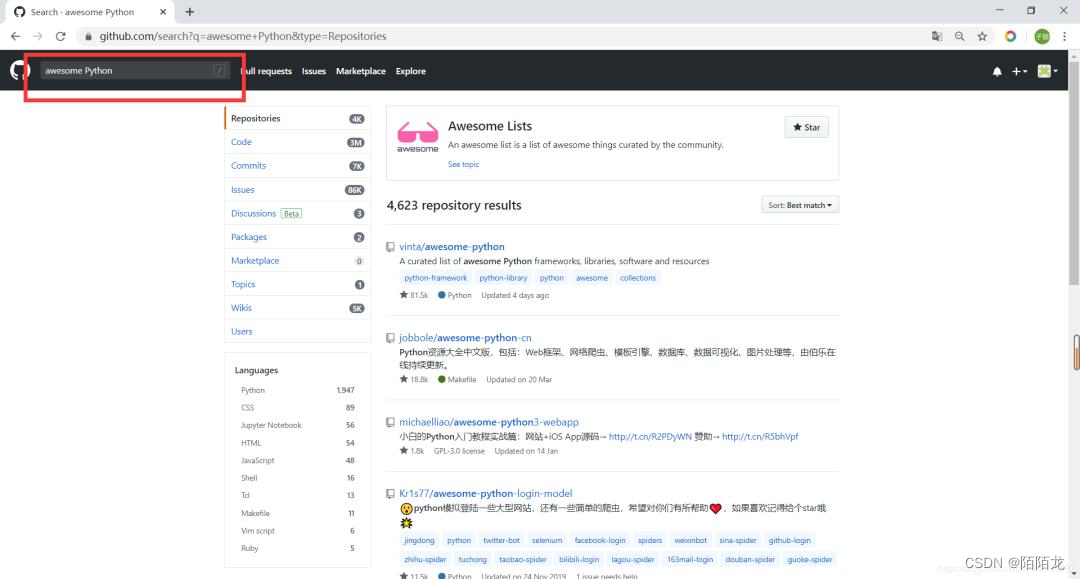1080x579 pixels.
Task: Filter results by Vim script language
Action: point(298,531)
